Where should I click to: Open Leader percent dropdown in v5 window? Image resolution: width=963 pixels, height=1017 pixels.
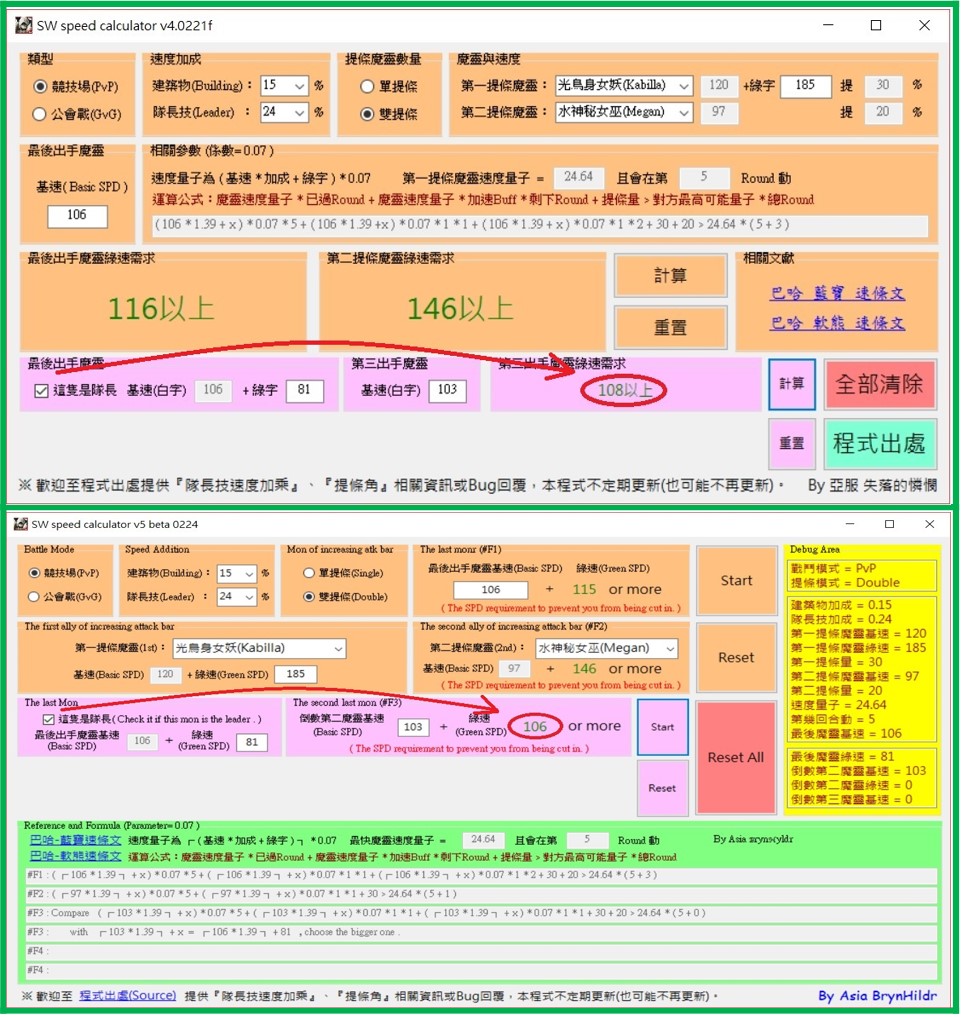click(237, 596)
